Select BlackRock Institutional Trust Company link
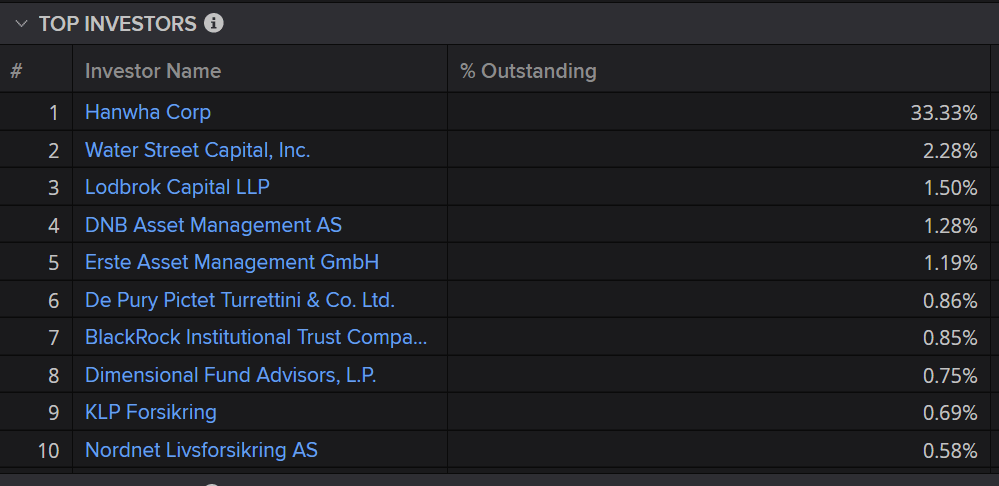 pyautogui.click(x=256, y=337)
